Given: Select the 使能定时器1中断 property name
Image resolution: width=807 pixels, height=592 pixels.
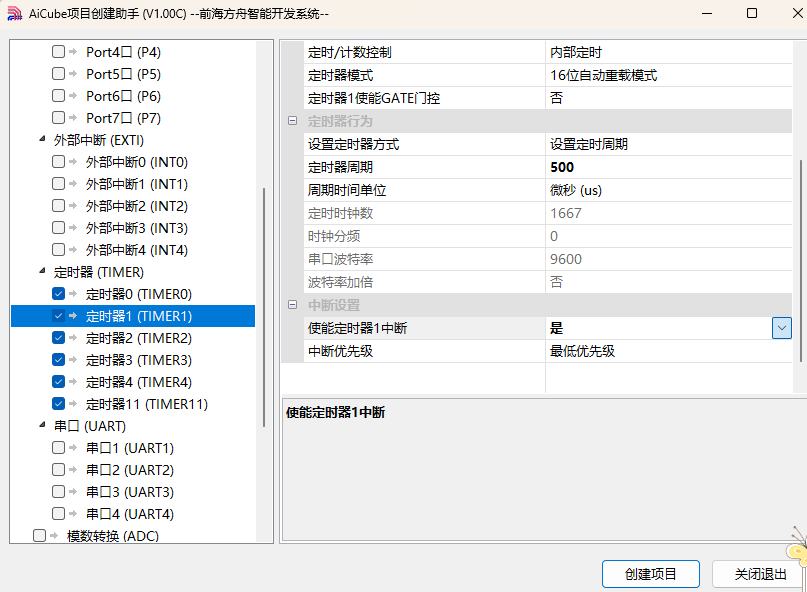Looking at the screenshot, I should (x=357, y=328).
